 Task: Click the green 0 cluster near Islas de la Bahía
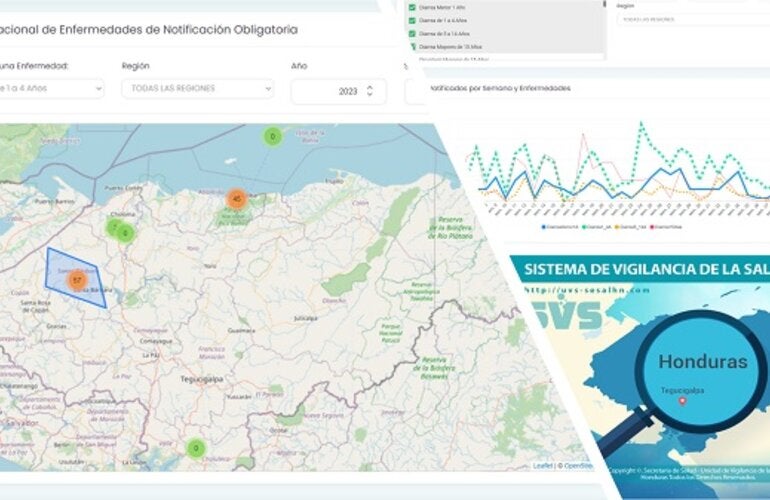[273, 137]
